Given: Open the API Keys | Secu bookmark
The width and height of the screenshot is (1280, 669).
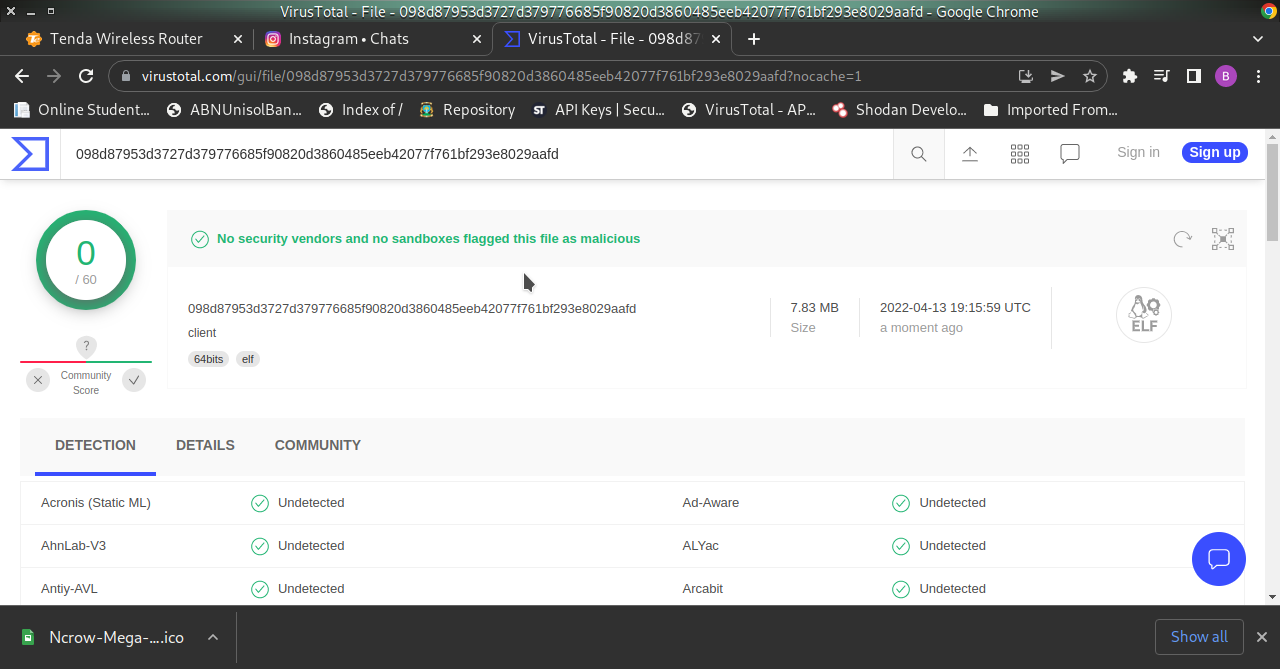Looking at the screenshot, I should (x=598, y=110).
